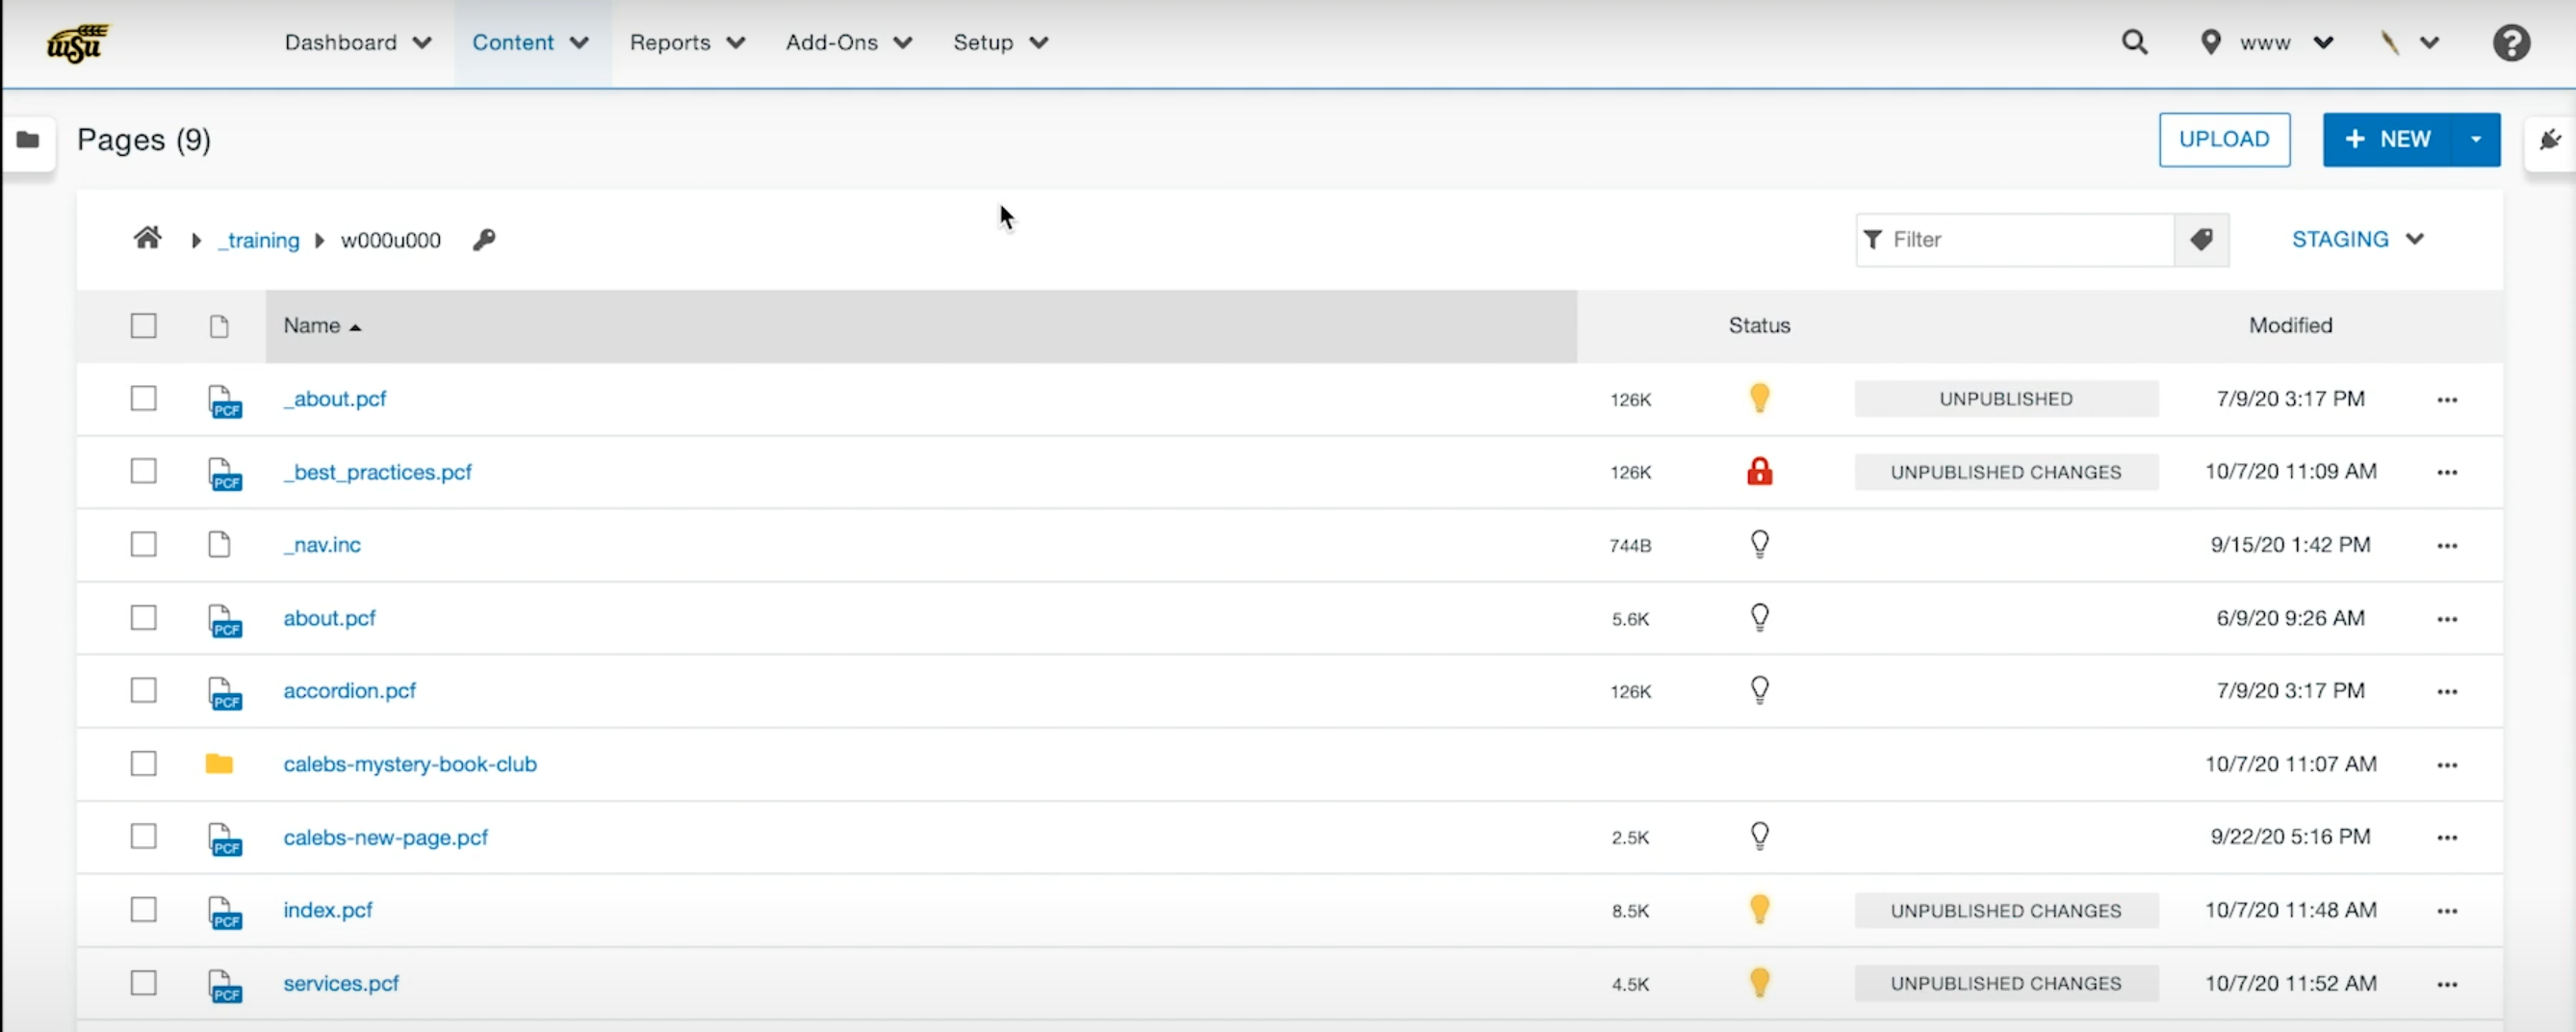Toggle the file navigation folder sidebar icon
Viewport: 2576px width, 1032px height.
pos(28,140)
